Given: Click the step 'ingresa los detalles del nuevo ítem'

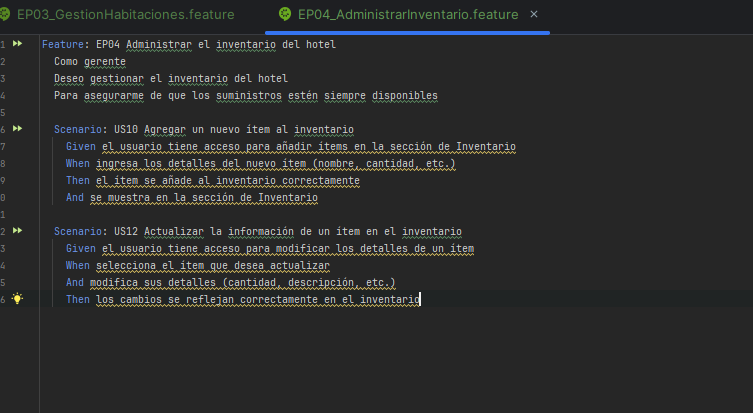Looking at the screenshot, I should pyautogui.click(x=201, y=164).
